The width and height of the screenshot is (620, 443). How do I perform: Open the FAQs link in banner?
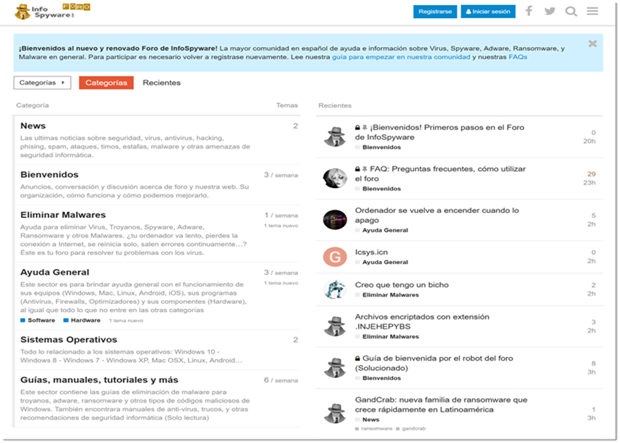point(518,57)
